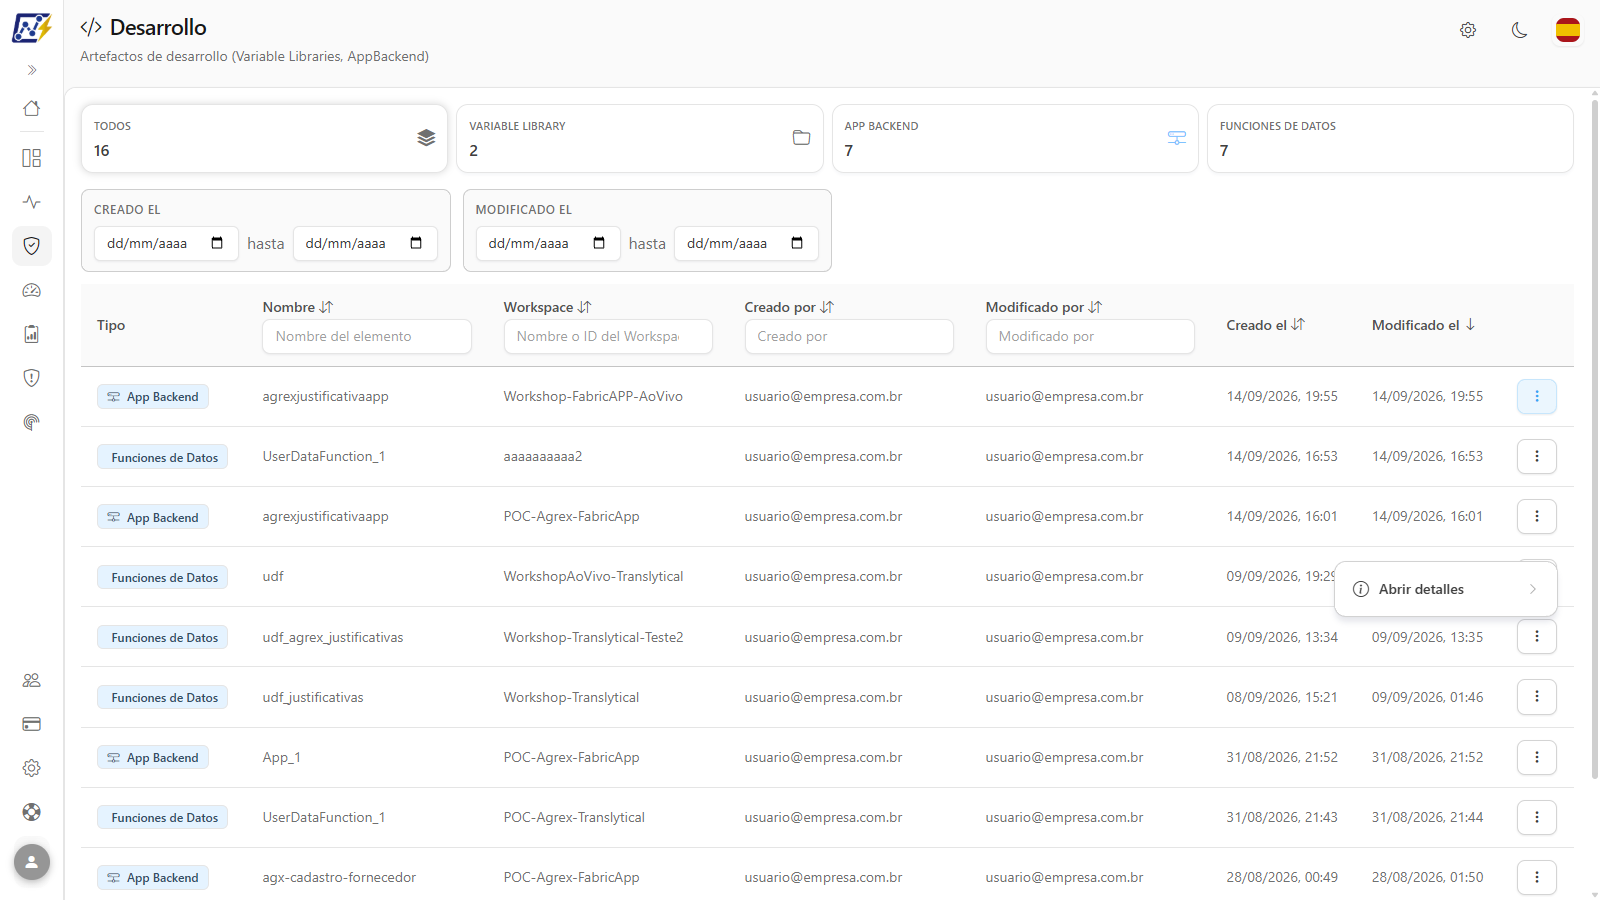This screenshot has height=900, width=1600.
Task: Filter by the App Backend card
Action: click(x=1015, y=139)
